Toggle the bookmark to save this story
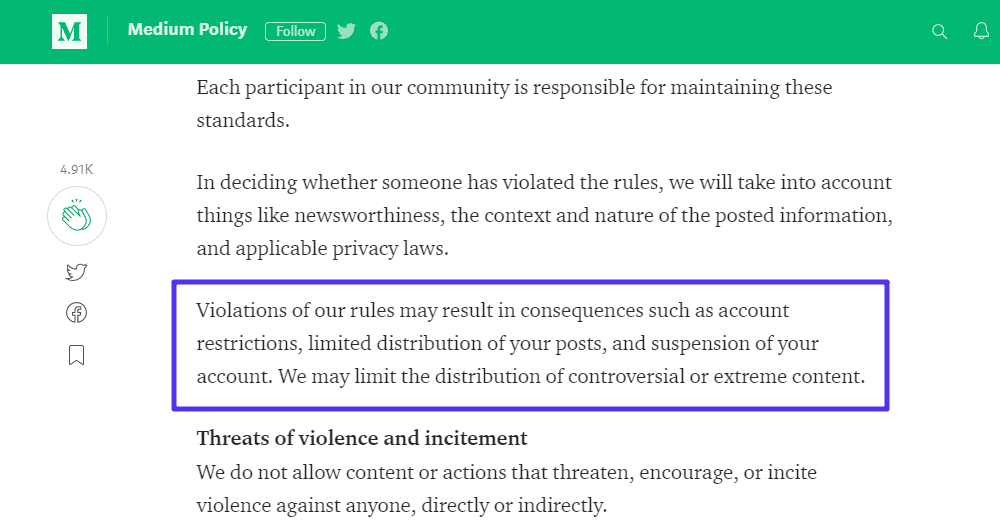The image size is (1000, 532). [77, 355]
